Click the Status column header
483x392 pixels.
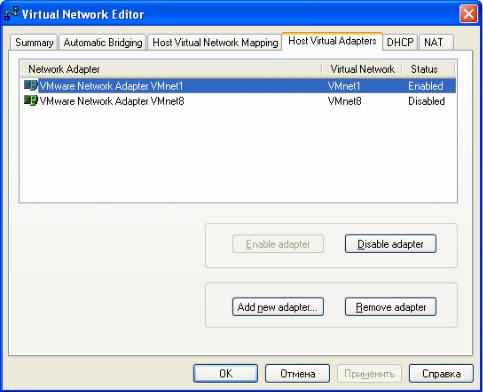429,69
